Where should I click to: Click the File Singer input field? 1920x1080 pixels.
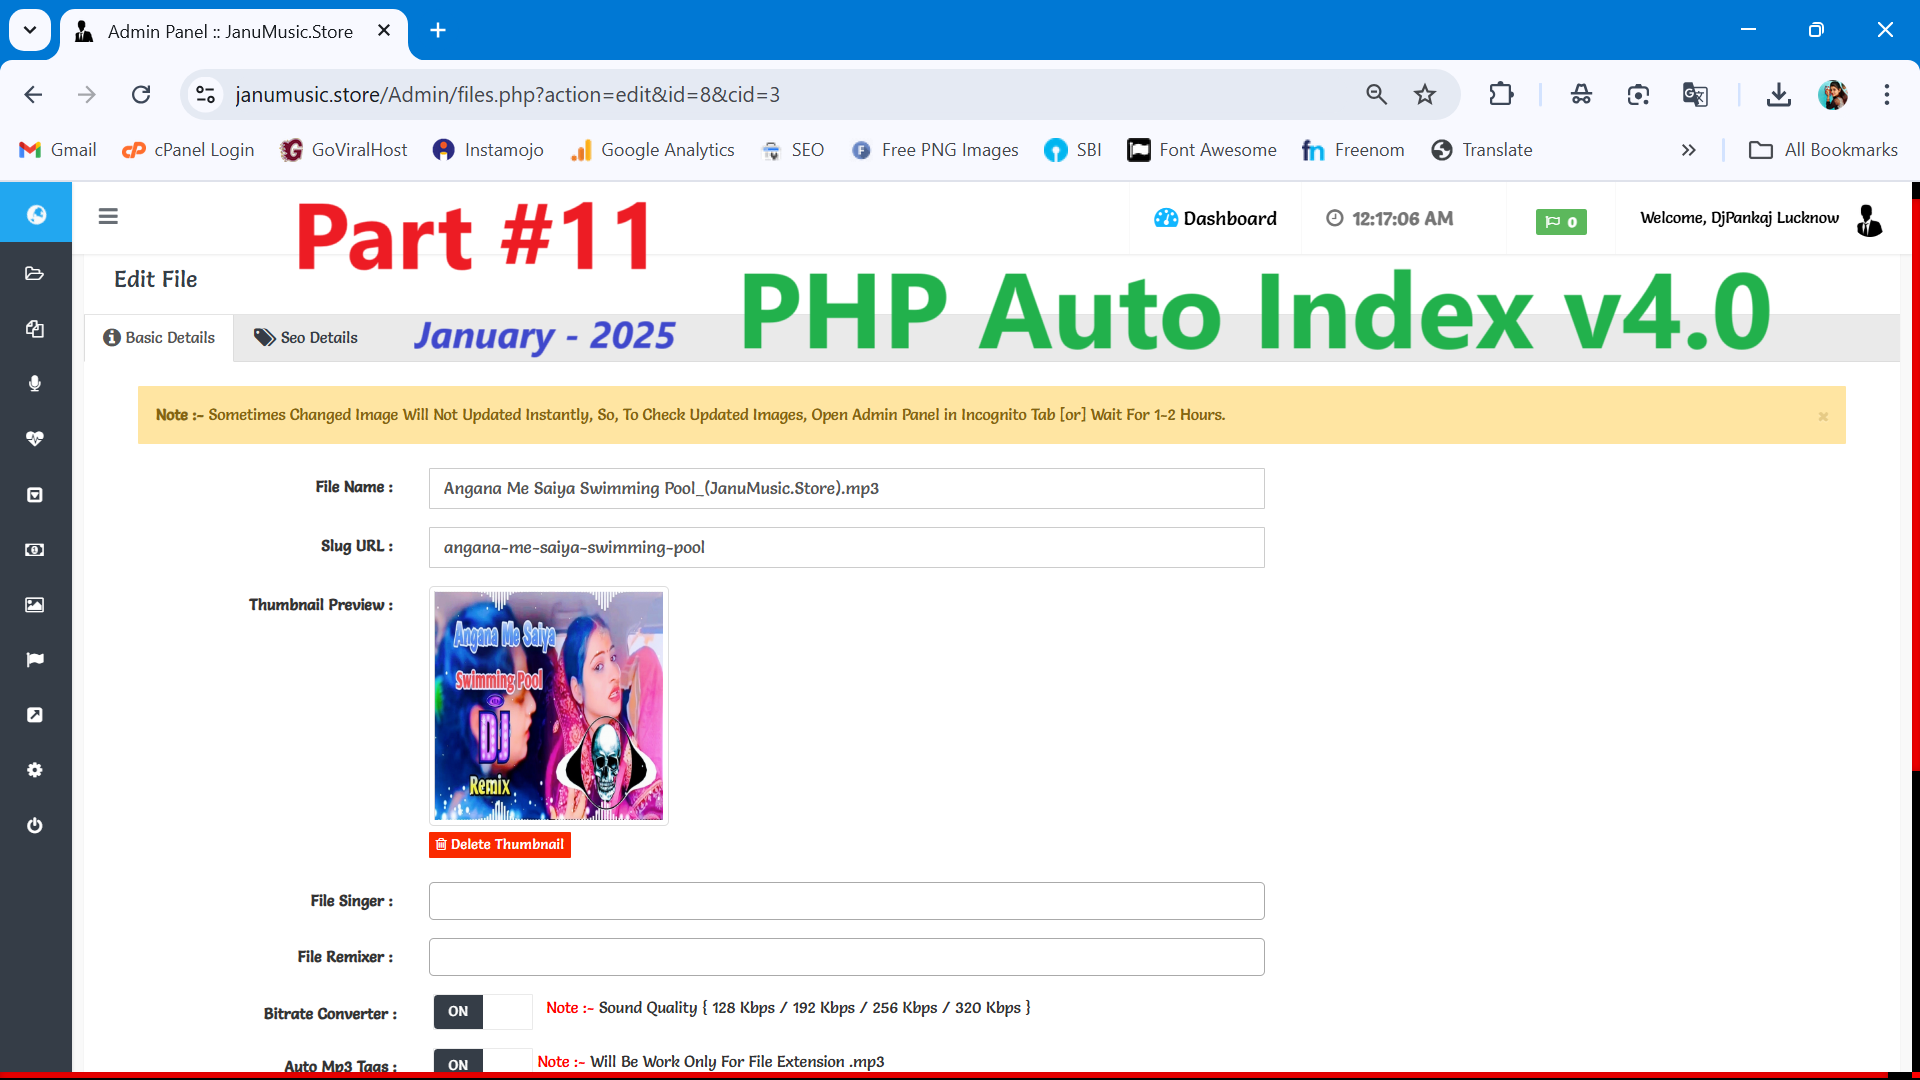(845, 901)
